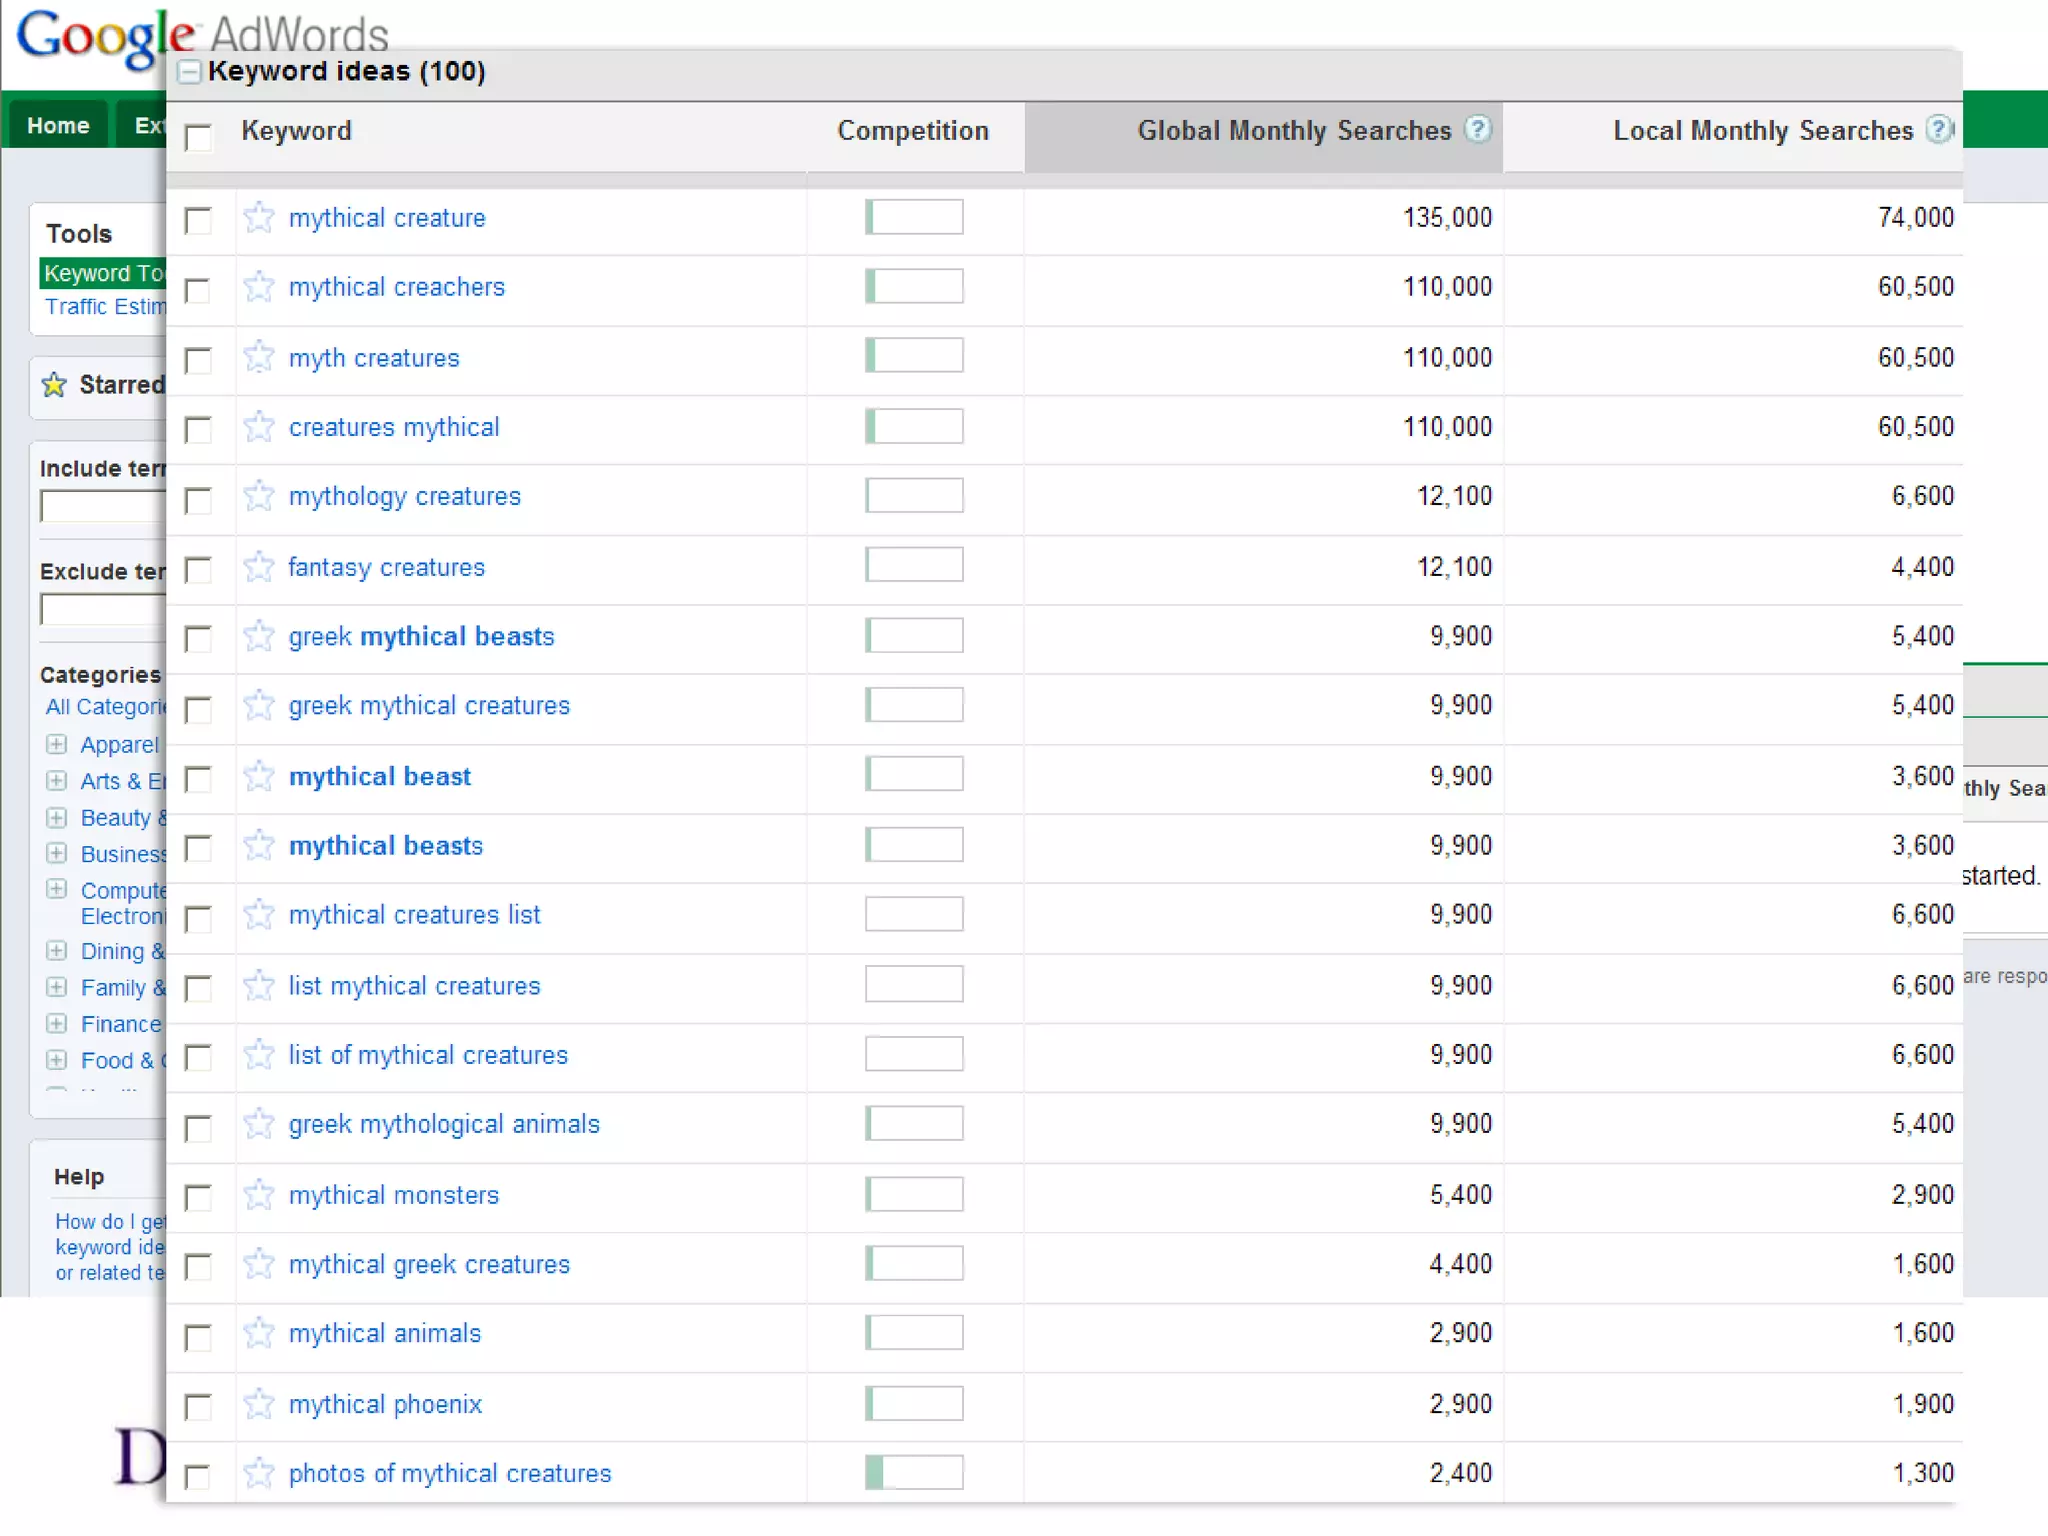Select Keyword Tool in Tools panel

pyautogui.click(x=103, y=273)
